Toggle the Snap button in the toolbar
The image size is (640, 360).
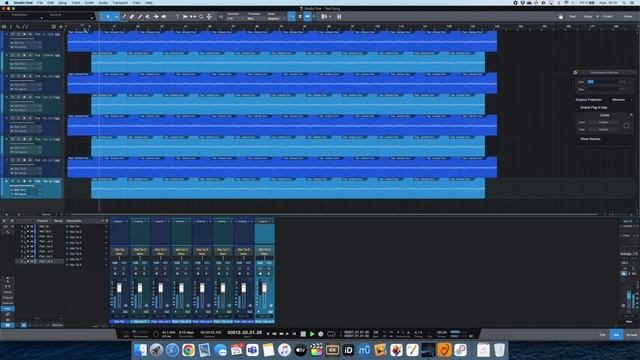[291, 17]
